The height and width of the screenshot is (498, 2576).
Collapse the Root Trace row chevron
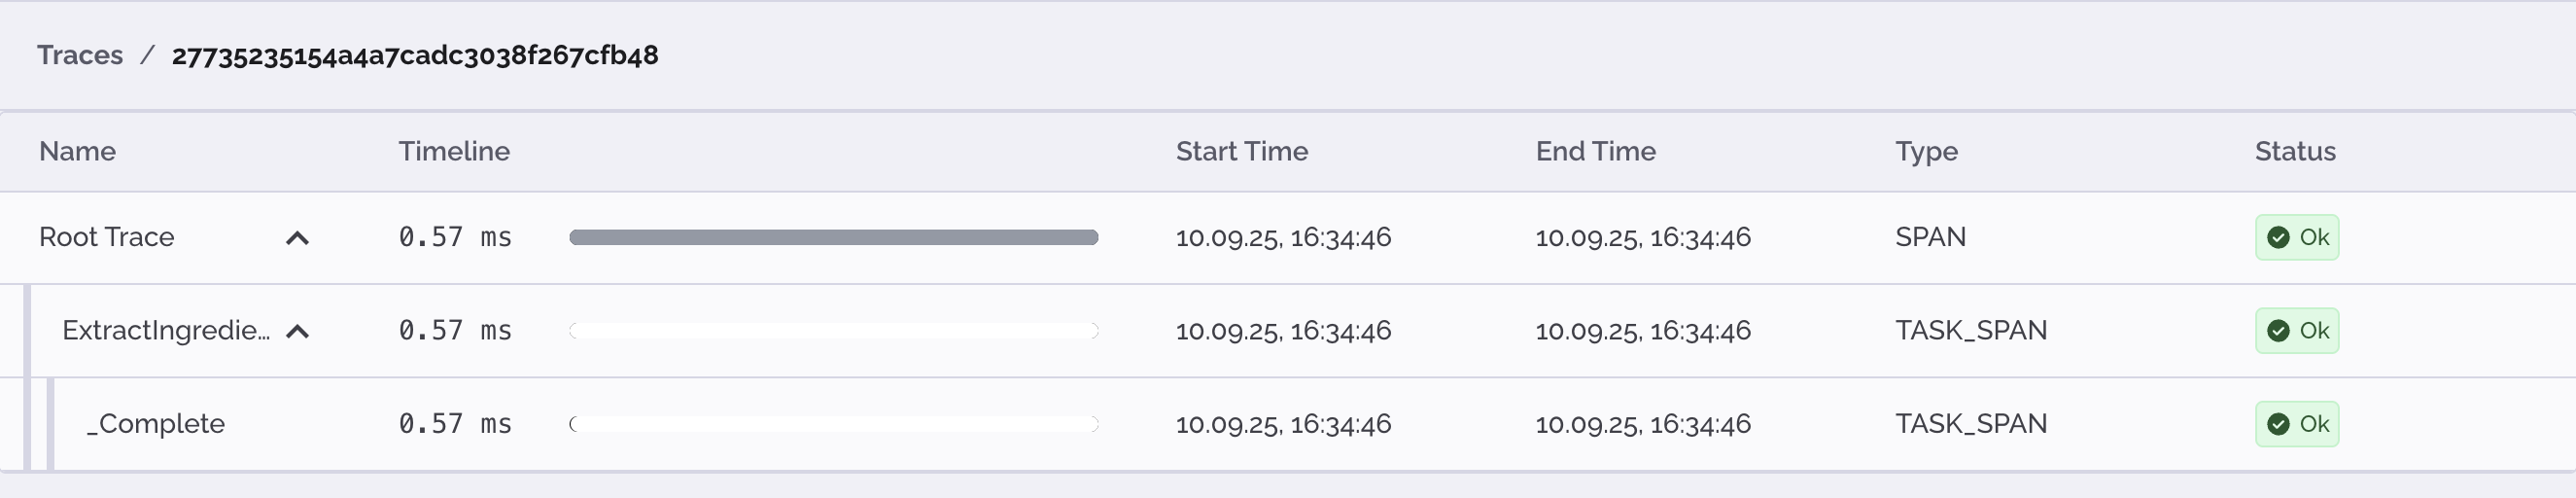coord(297,238)
